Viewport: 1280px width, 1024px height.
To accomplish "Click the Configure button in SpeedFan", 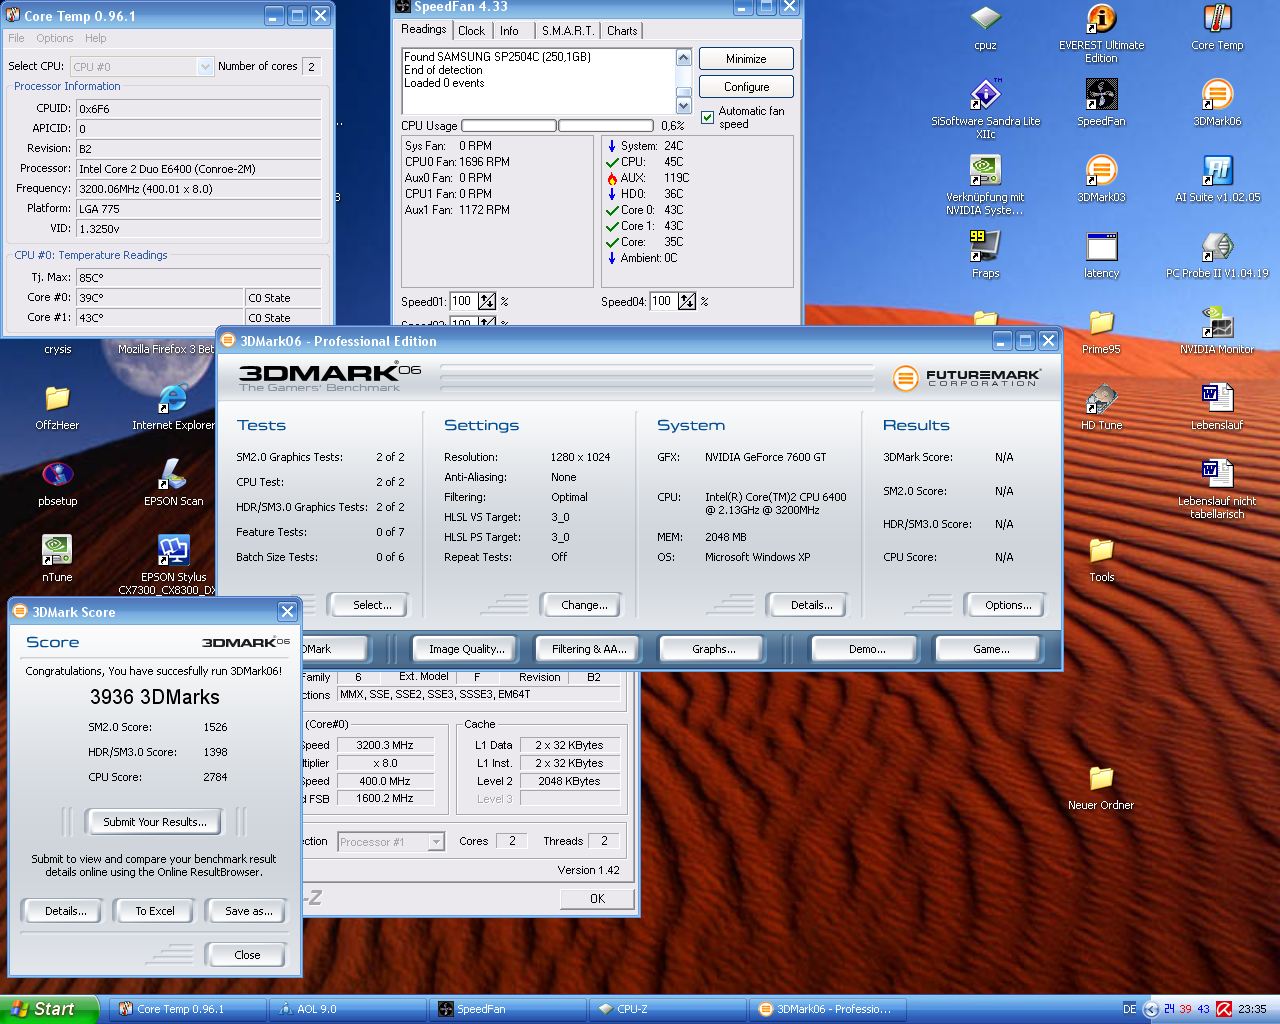I will [x=746, y=87].
